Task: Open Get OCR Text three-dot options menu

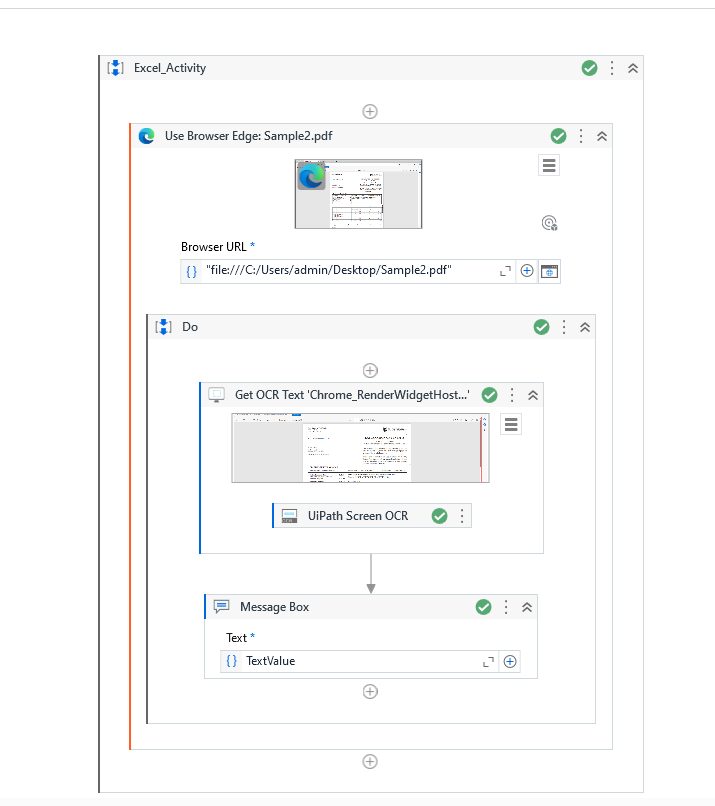Action: tap(512, 395)
